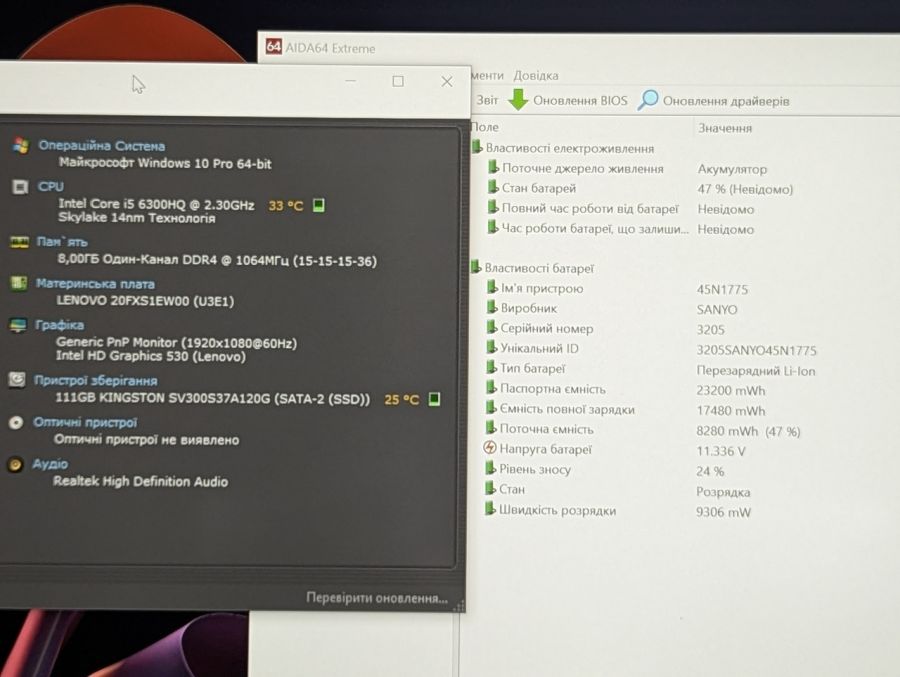Select the Ємність повної зарядки row label
This screenshot has width=900, height=677.
567,409
